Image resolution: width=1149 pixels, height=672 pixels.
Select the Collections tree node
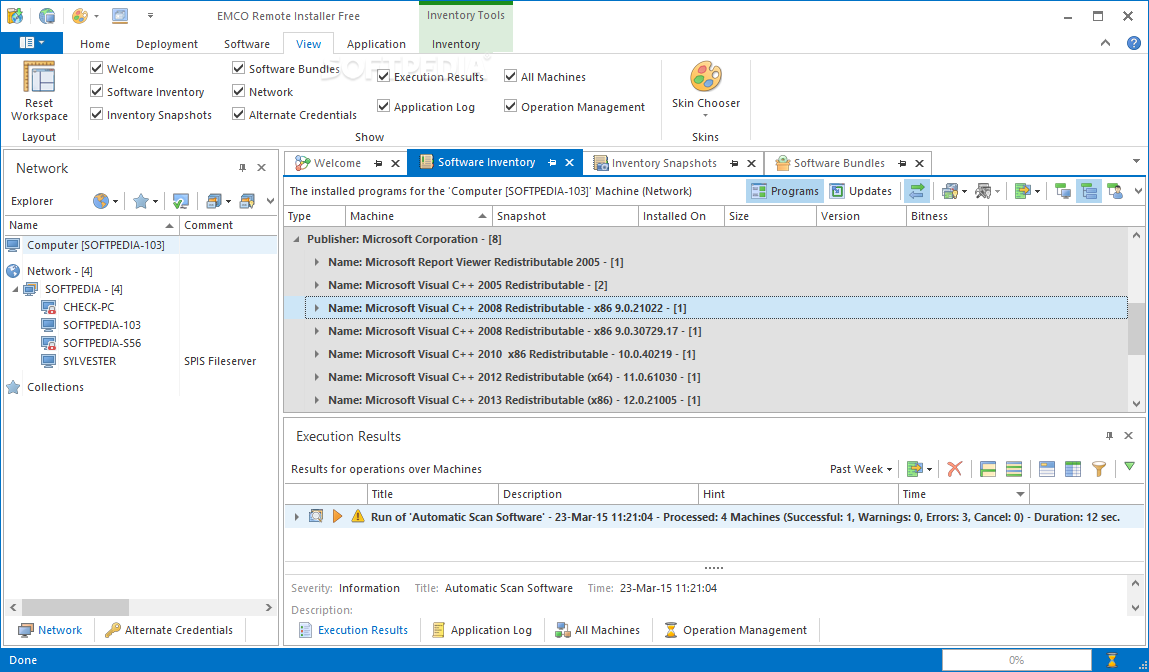56,387
